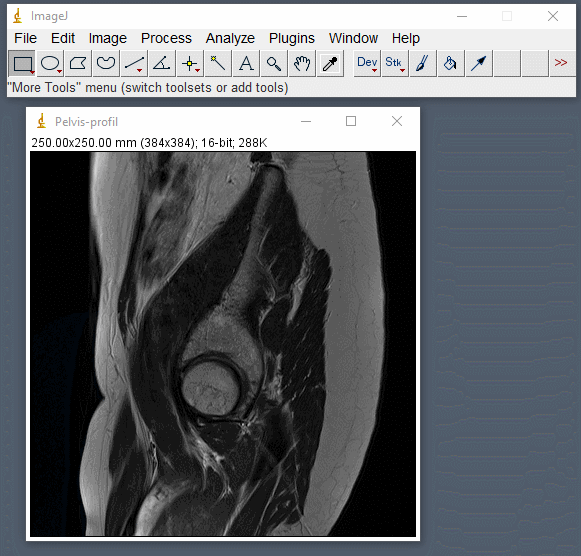
Task: Select the Magnifying glass tool
Action: coord(274,64)
